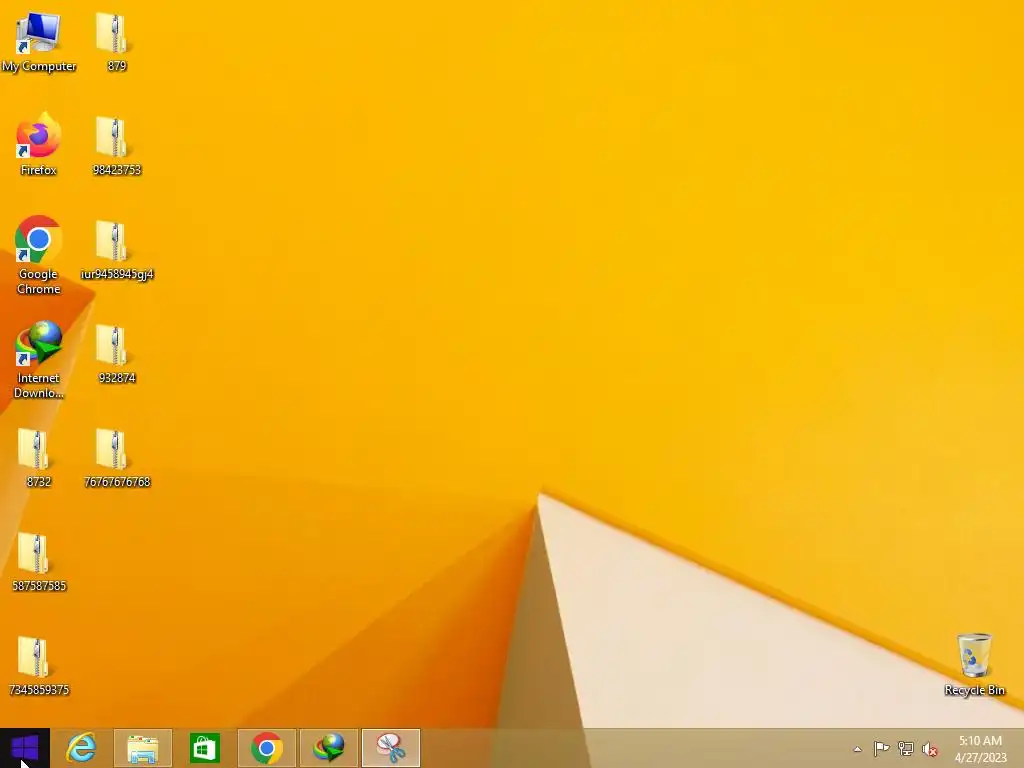The image size is (1024, 768).
Task: Launch Google Chrome from the taskbar
Action: (266, 748)
